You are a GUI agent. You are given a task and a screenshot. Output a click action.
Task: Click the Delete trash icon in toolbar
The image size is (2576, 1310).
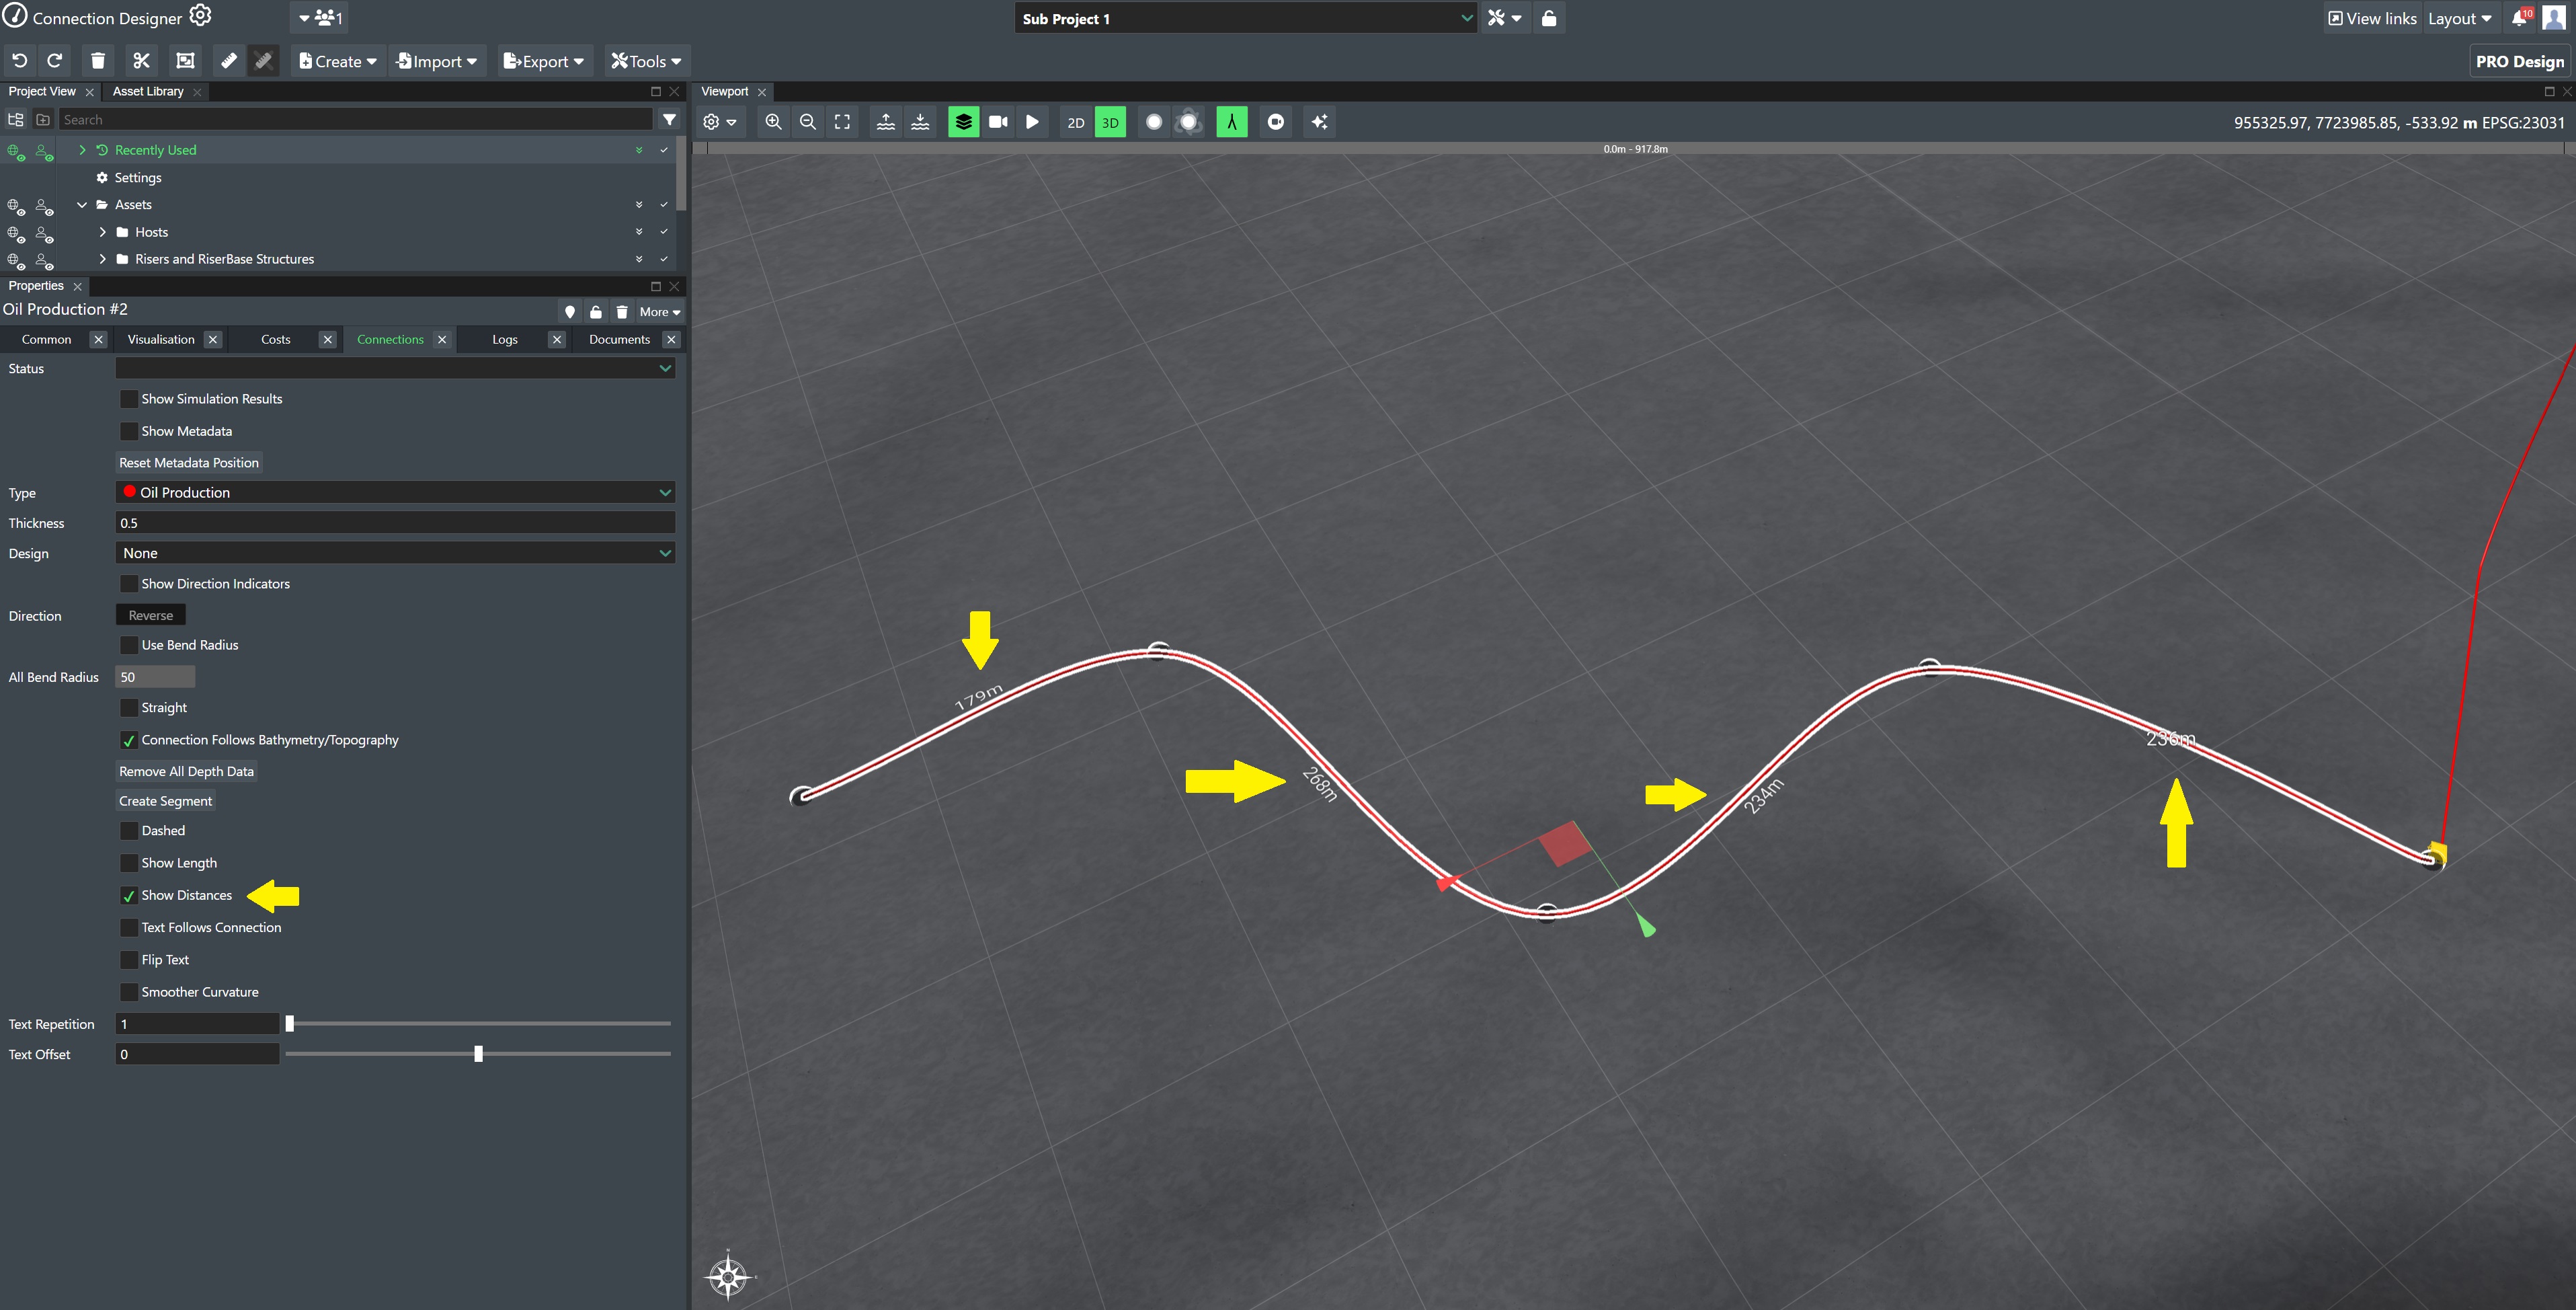point(98,61)
